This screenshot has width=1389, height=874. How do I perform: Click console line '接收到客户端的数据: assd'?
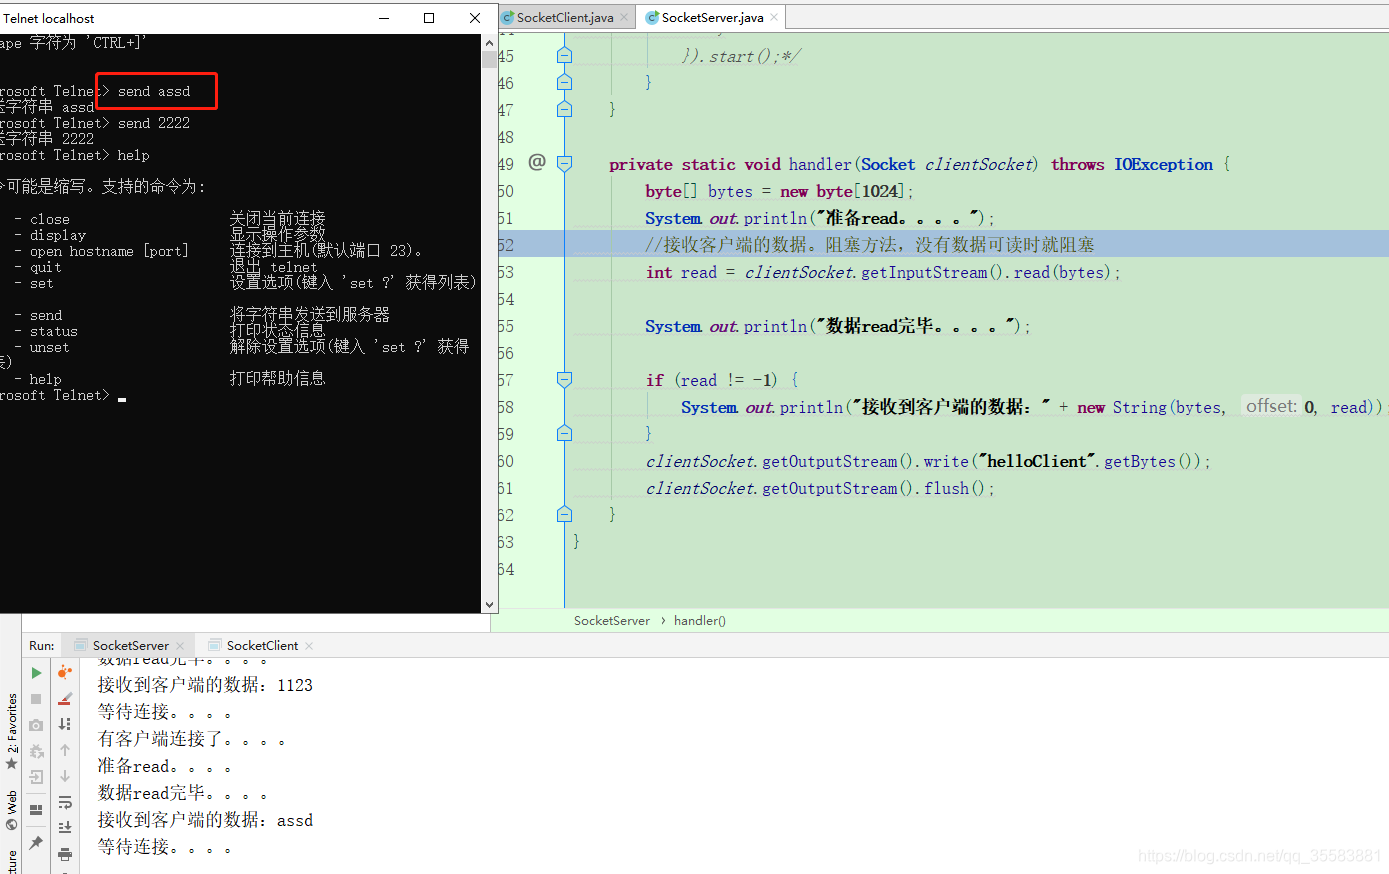[x=205, y=820]
